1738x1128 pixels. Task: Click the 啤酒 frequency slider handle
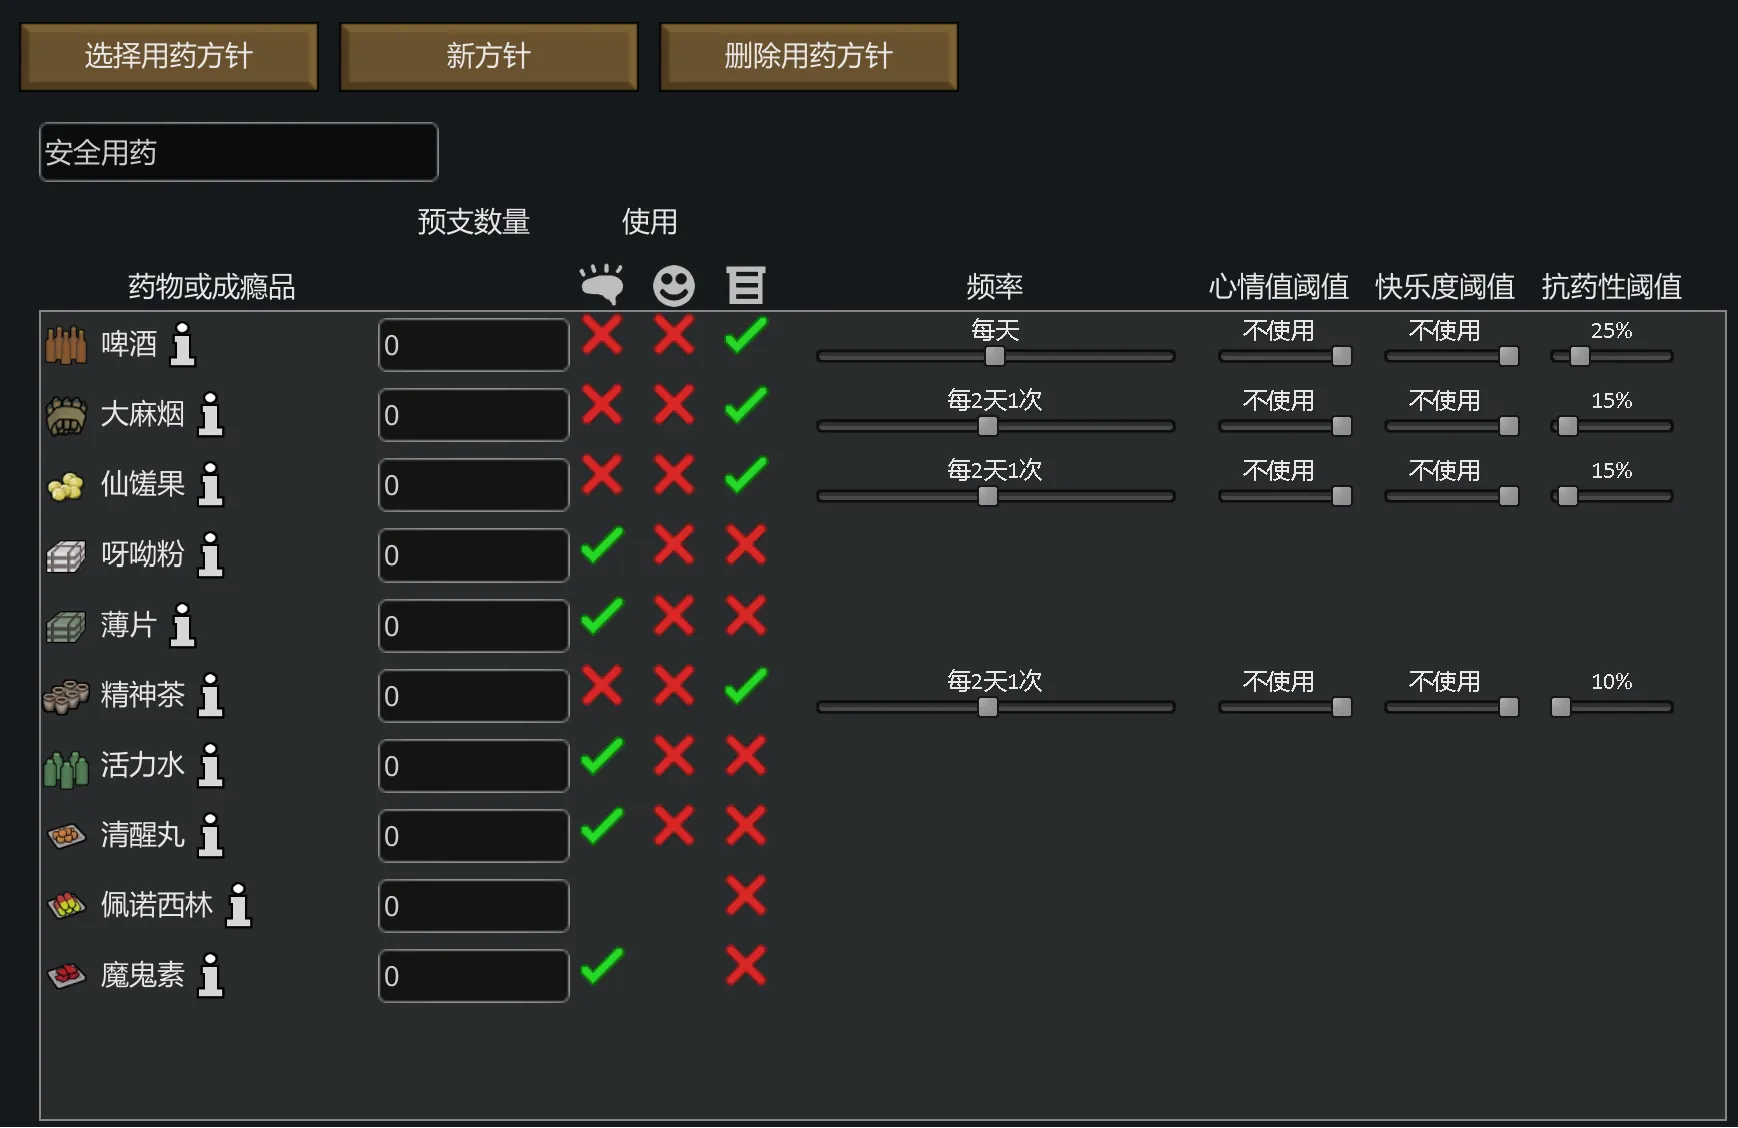(995, 356)
